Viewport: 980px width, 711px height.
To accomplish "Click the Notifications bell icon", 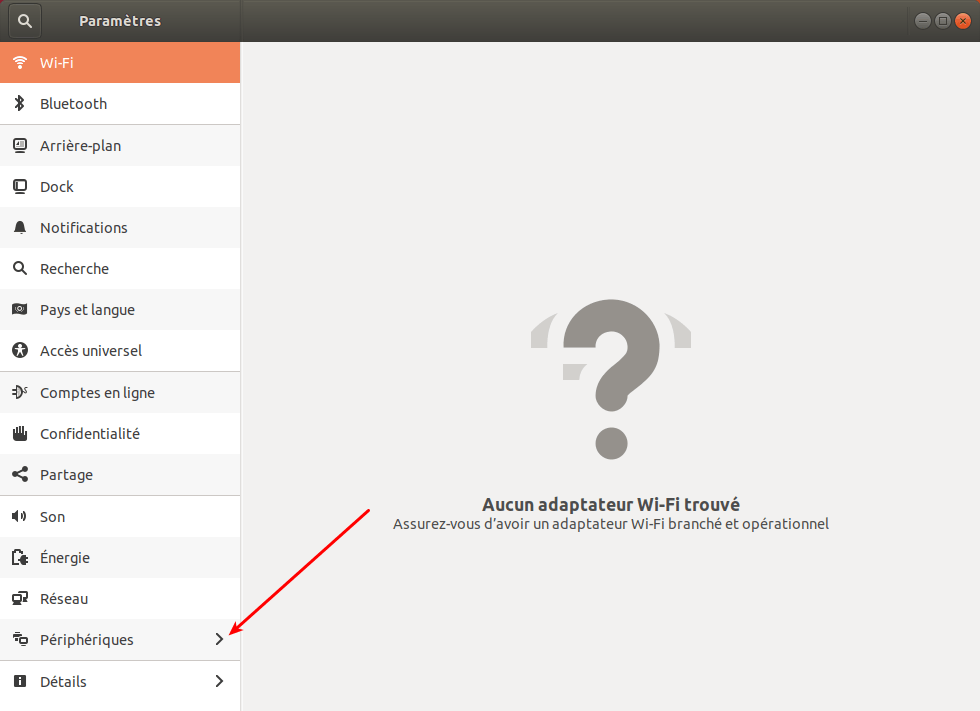I will click(x=19, y=228).
